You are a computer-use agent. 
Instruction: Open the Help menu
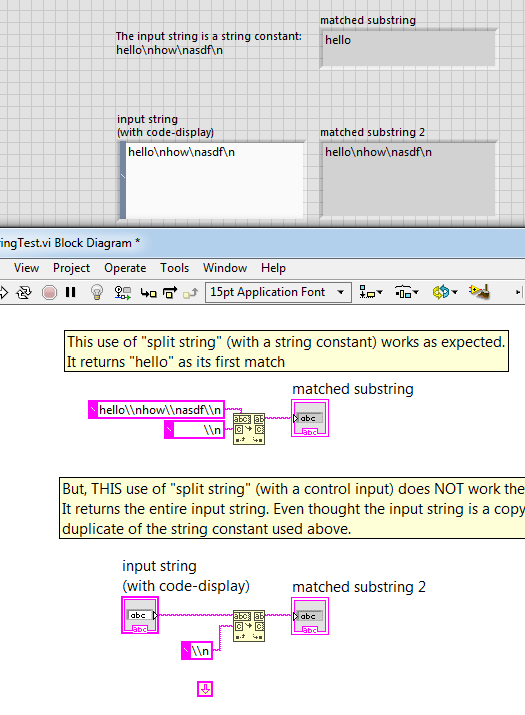pos(273,268)
